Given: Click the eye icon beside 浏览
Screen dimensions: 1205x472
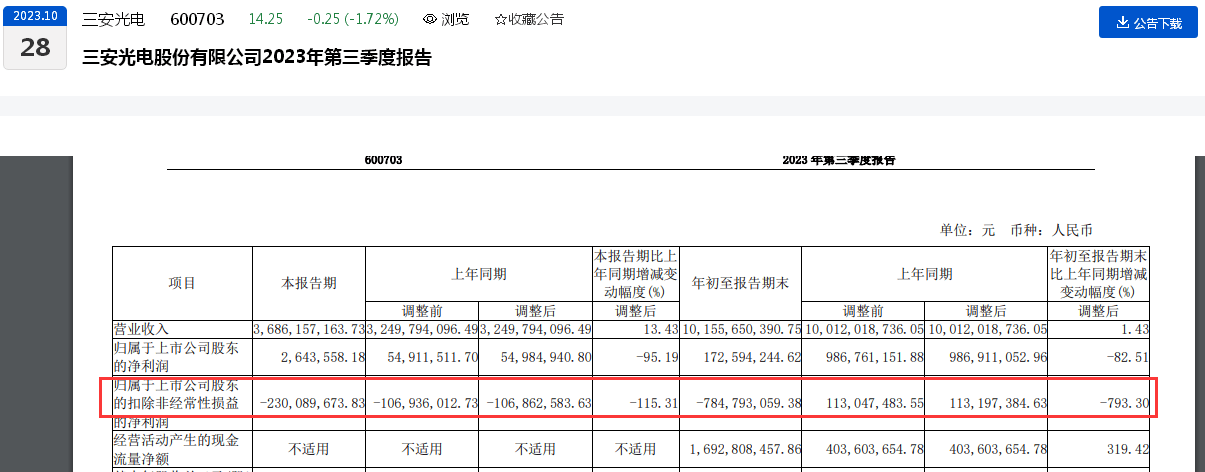Looking at the screenshot, I should [x=429, y=19].
